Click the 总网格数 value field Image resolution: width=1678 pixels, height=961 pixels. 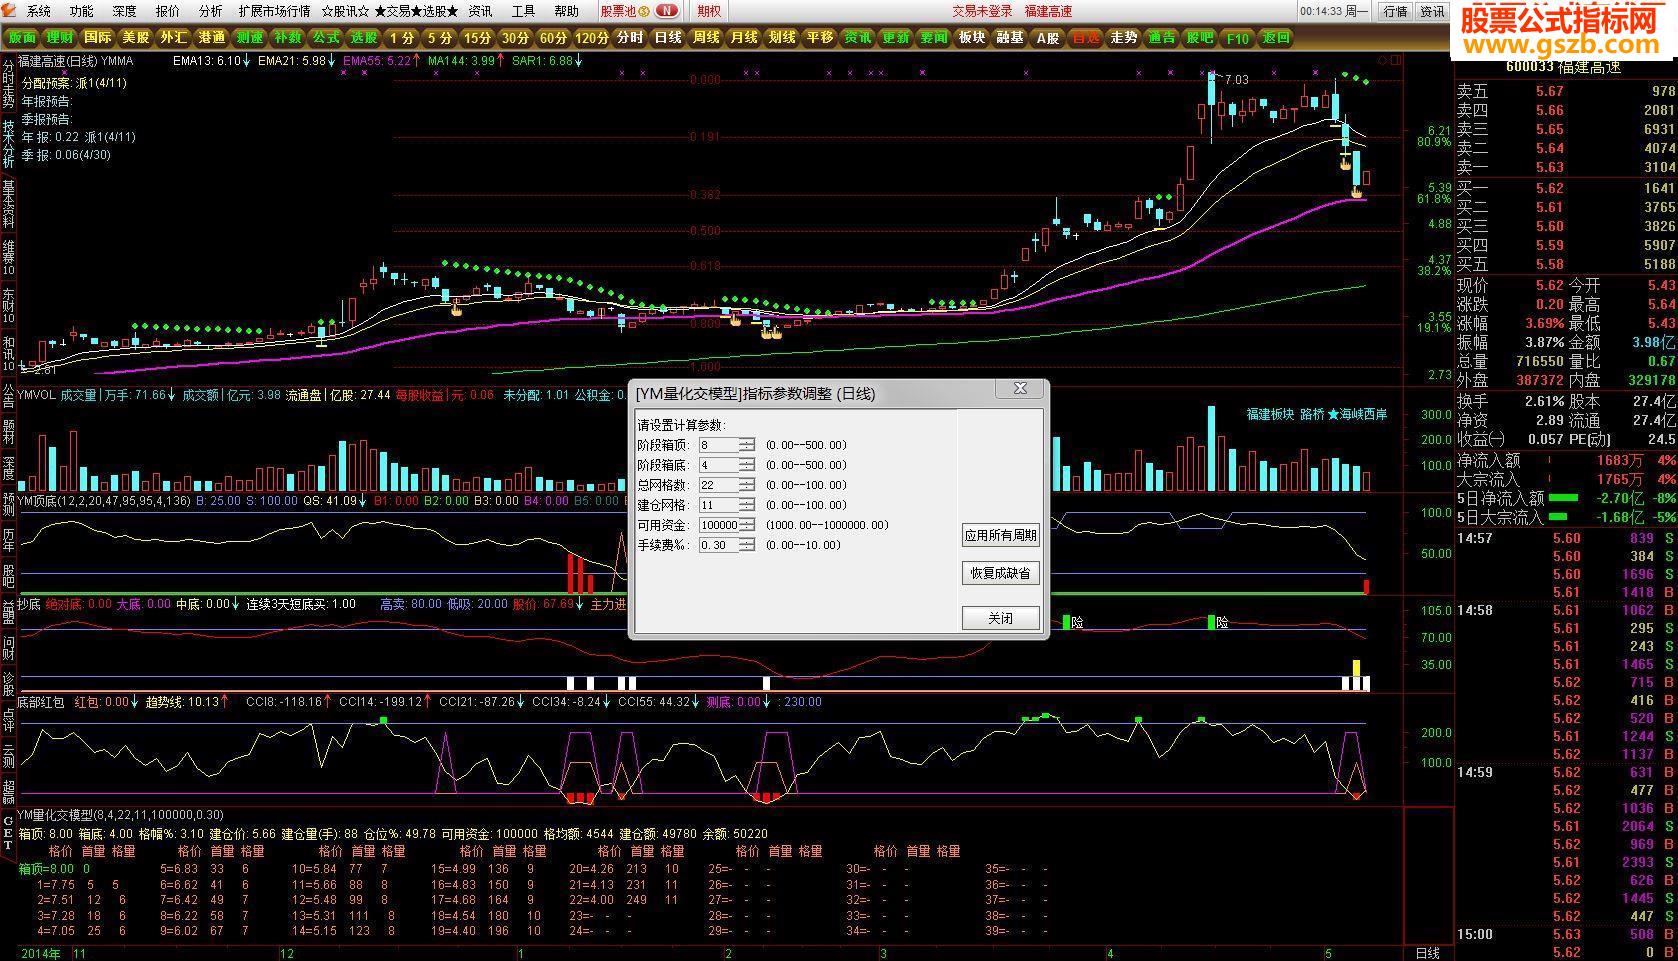719,485
